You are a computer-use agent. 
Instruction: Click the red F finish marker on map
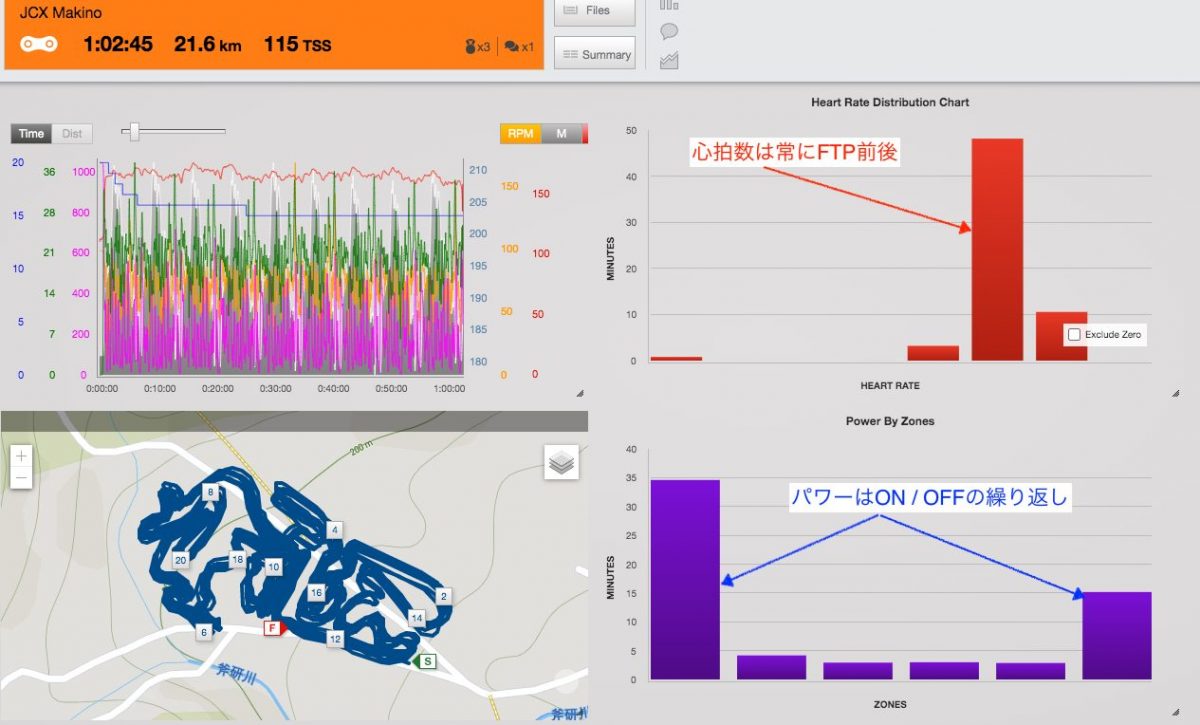tap(271, 628)
